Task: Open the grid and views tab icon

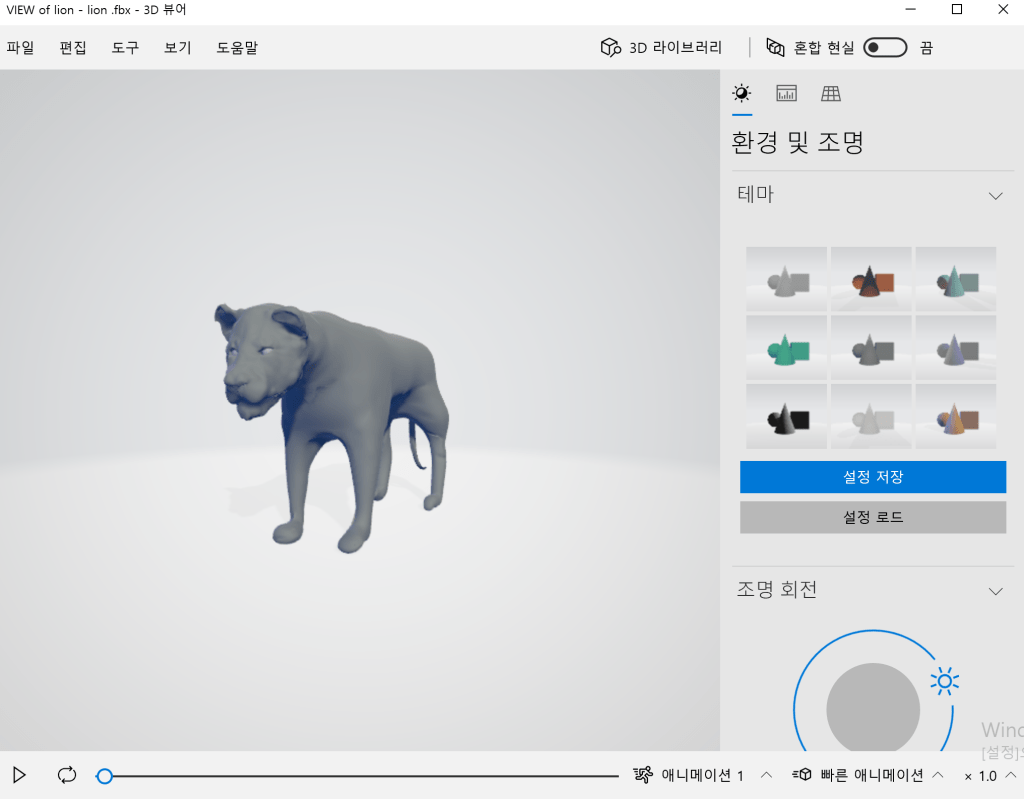Action: 830,93
